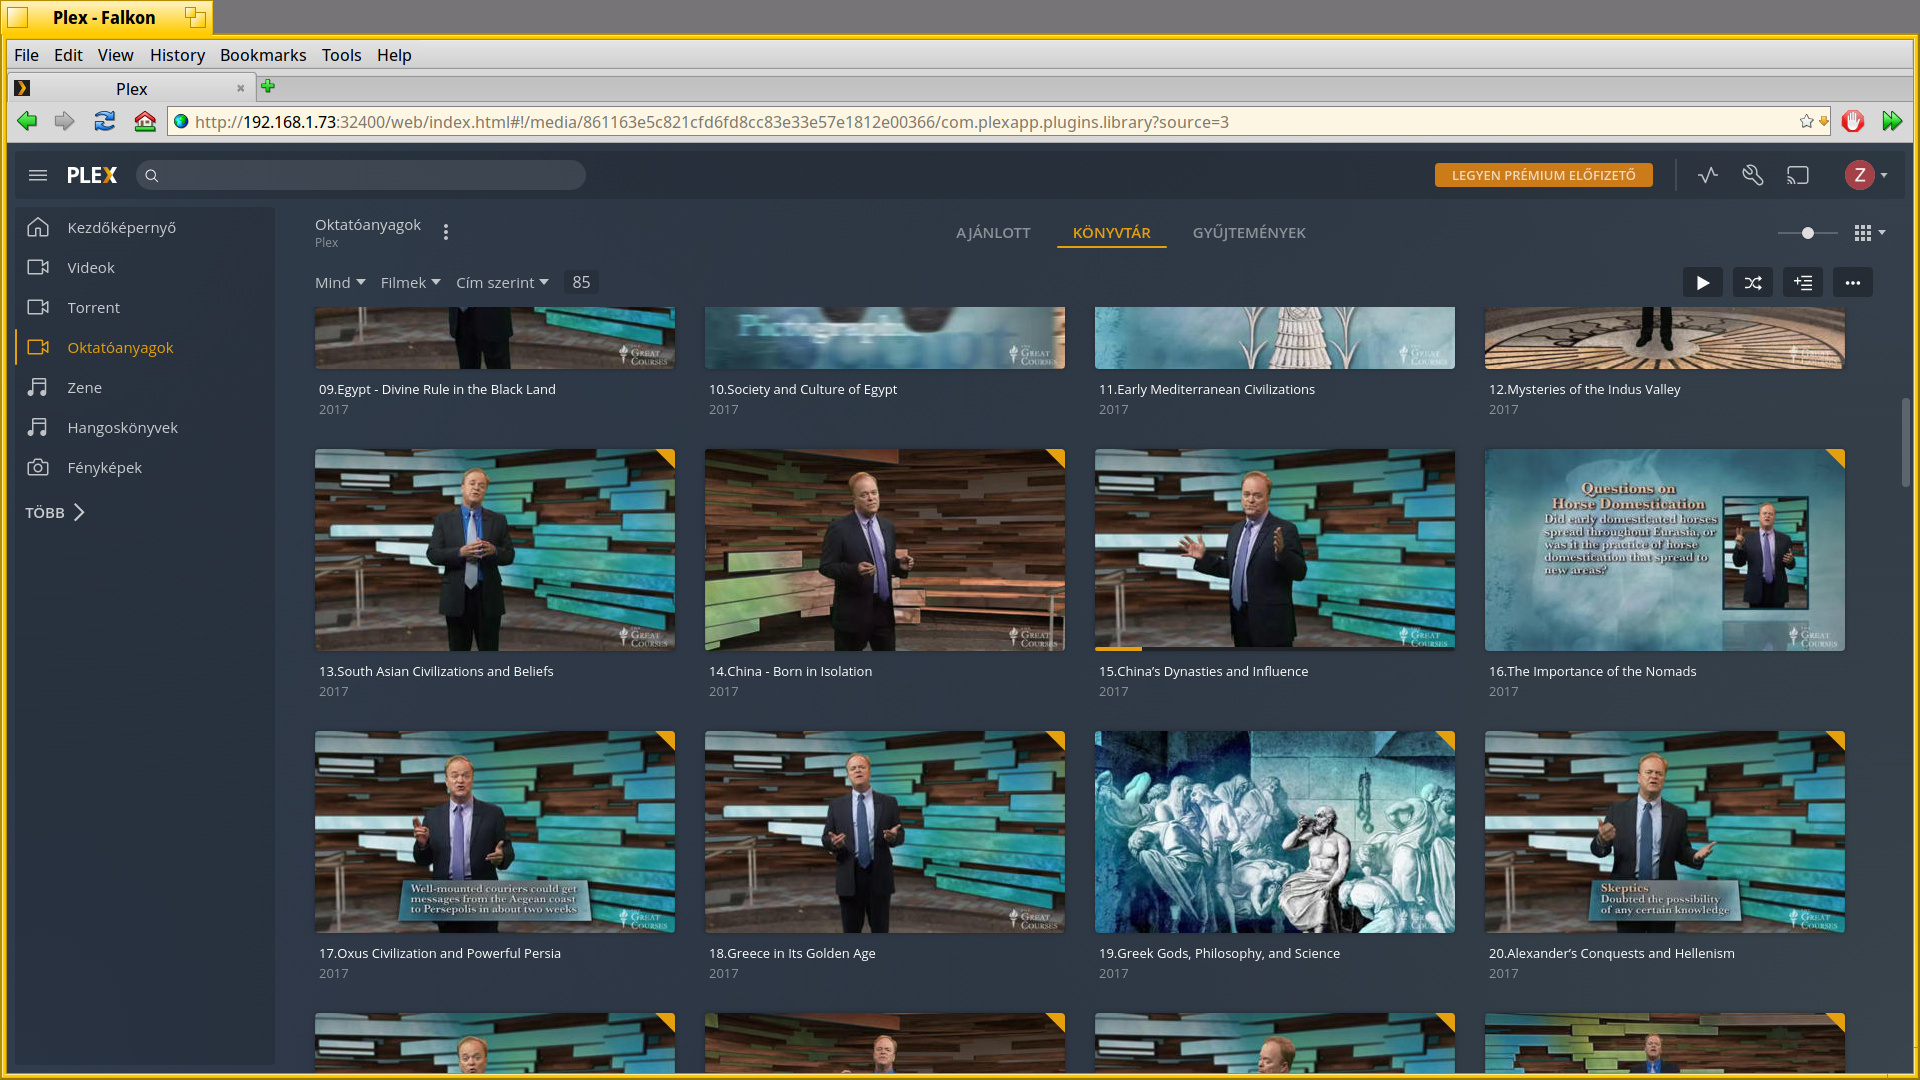The width and height of the screenshot is (1920, 1080).
Task: Open the more actions ellipsis button
Action: click(x=1853, y=283)
